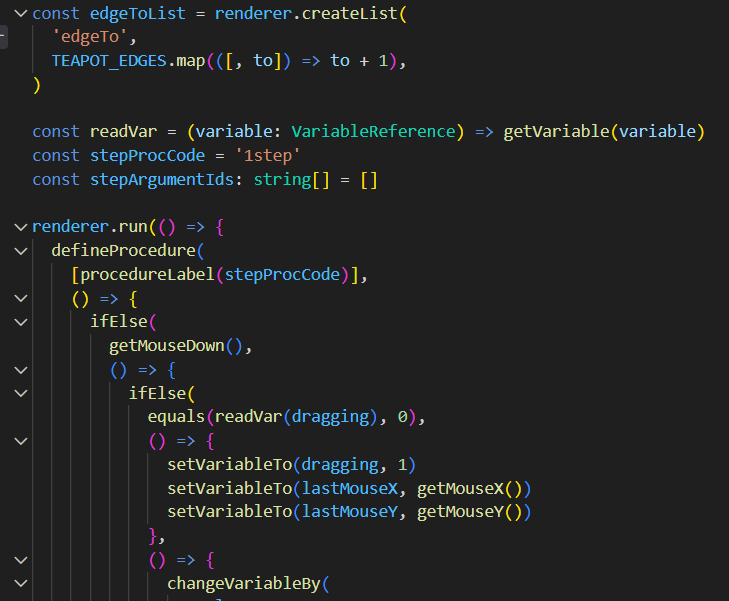The height and width of the screenshot is (601, 729).
Task: Click getVariable function call
Action: (x=556, y=132)
